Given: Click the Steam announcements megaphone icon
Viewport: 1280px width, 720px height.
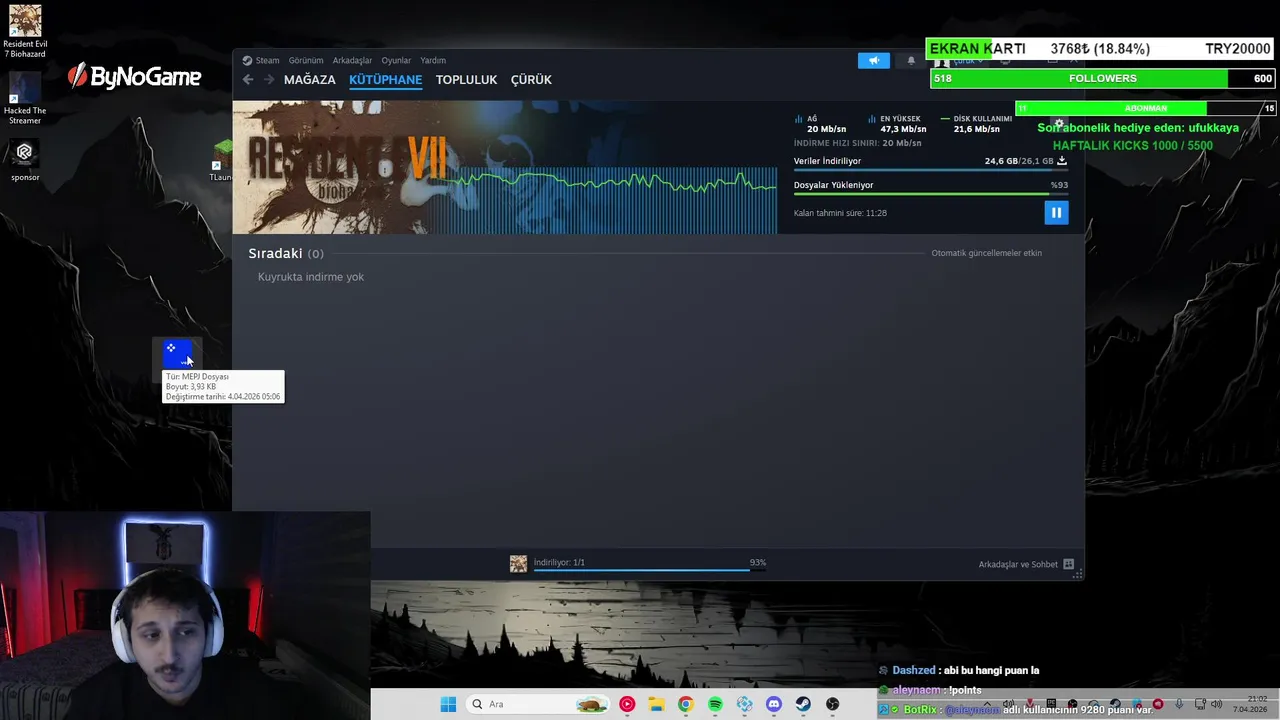Looking at the screenshot, I should [873, 60].
